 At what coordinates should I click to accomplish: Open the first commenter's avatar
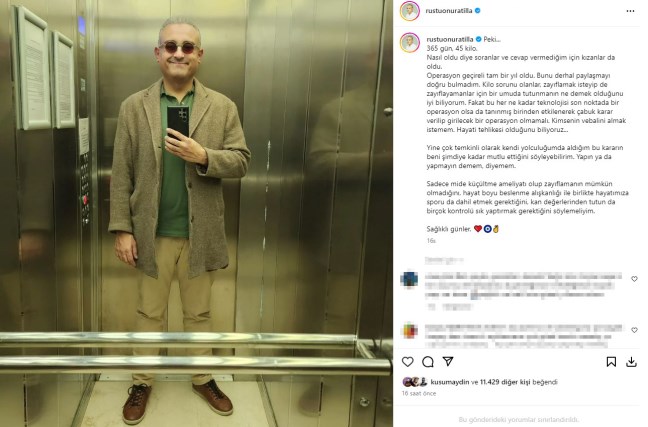click(x=409, y=279)
